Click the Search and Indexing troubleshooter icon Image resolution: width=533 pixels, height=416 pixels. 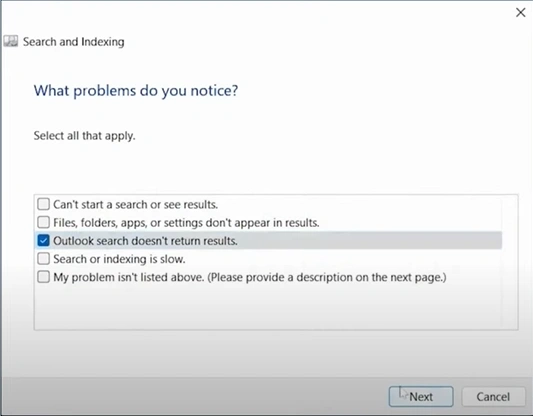coord(11,41)
